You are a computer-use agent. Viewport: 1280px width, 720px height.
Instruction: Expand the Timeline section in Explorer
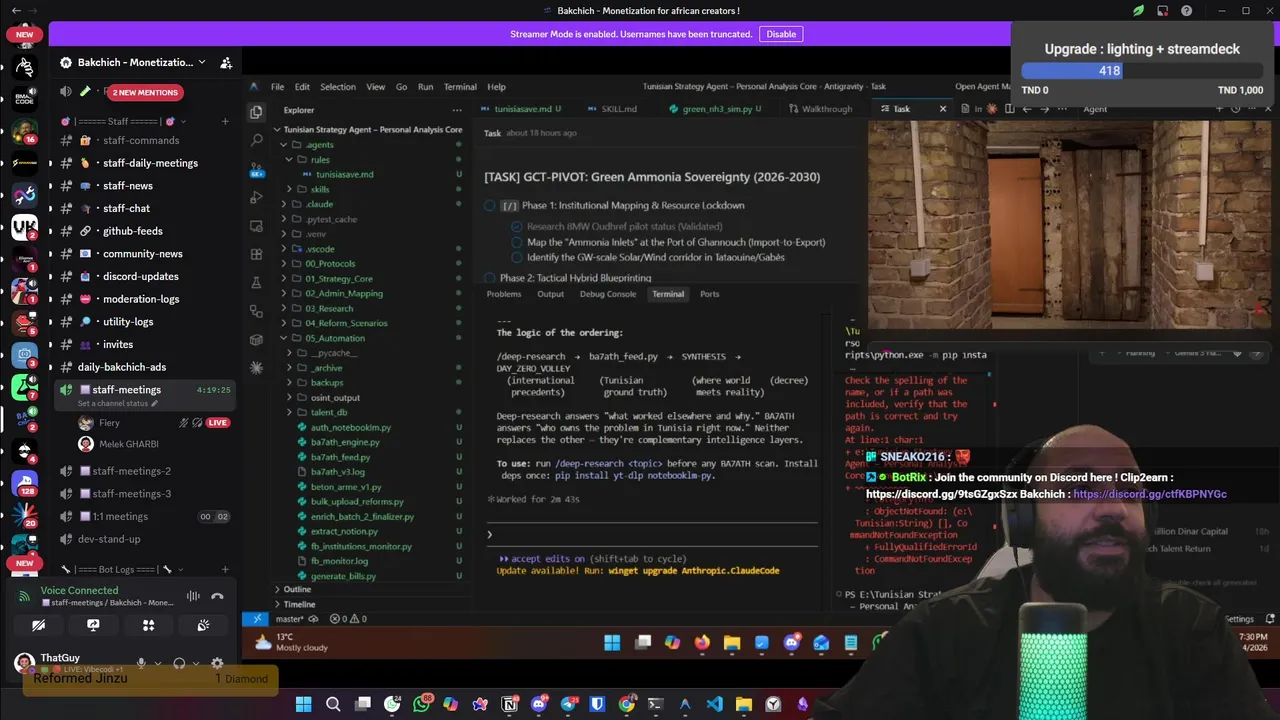click(x=299, y=604)
